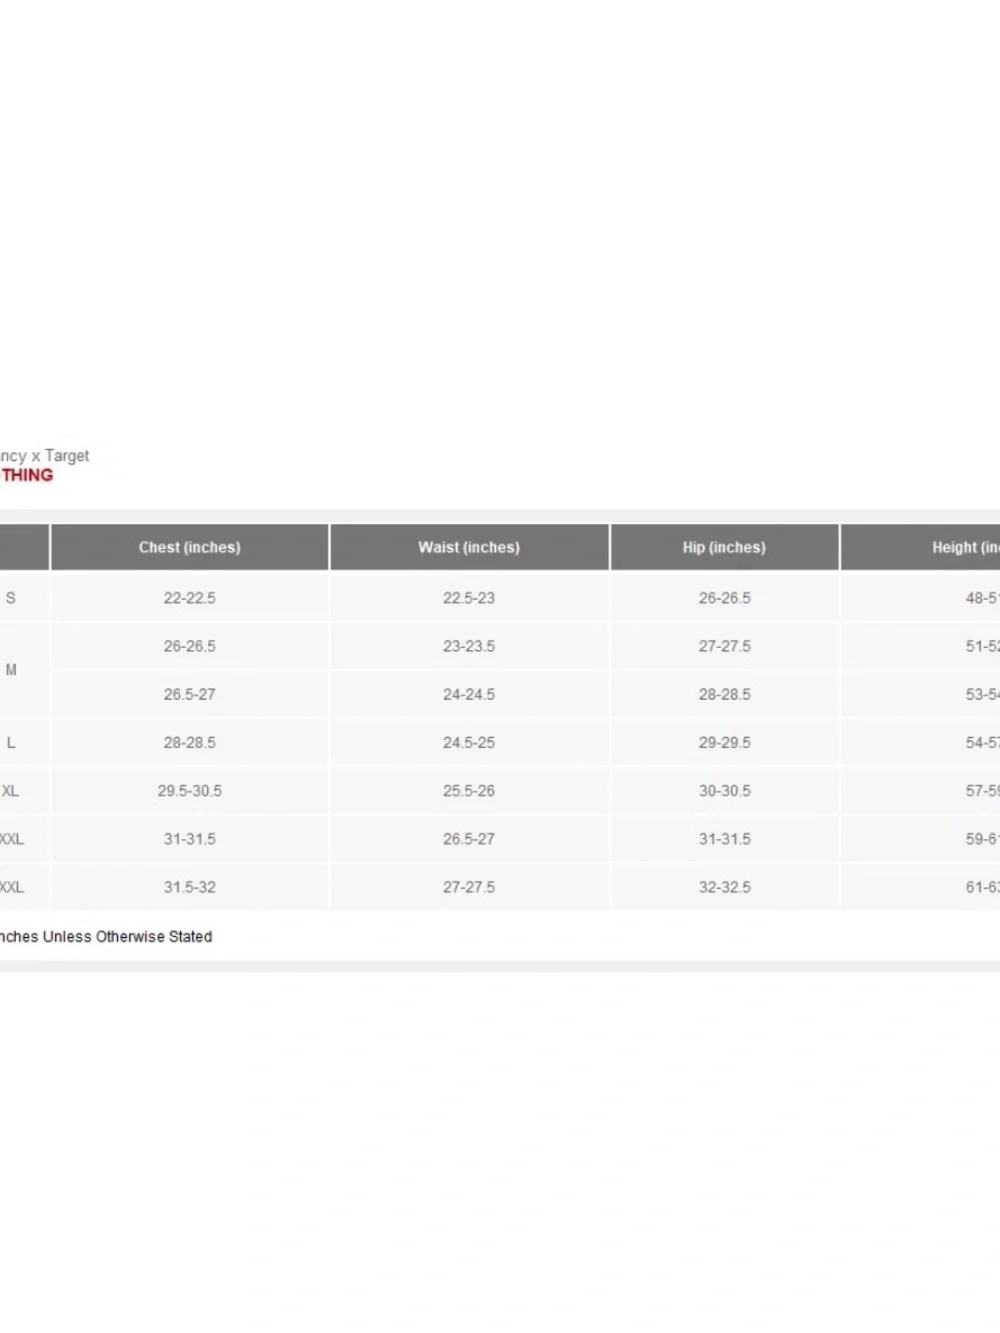Screen dimensions: 1000x1333
Task: Select waist value 23-23.5
Action: tap(469, 646)
